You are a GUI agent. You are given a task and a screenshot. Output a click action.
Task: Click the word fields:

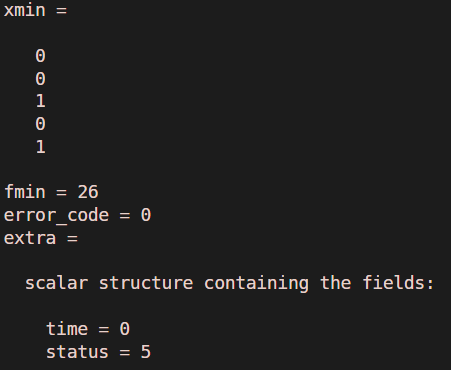(x=398, y=283)
